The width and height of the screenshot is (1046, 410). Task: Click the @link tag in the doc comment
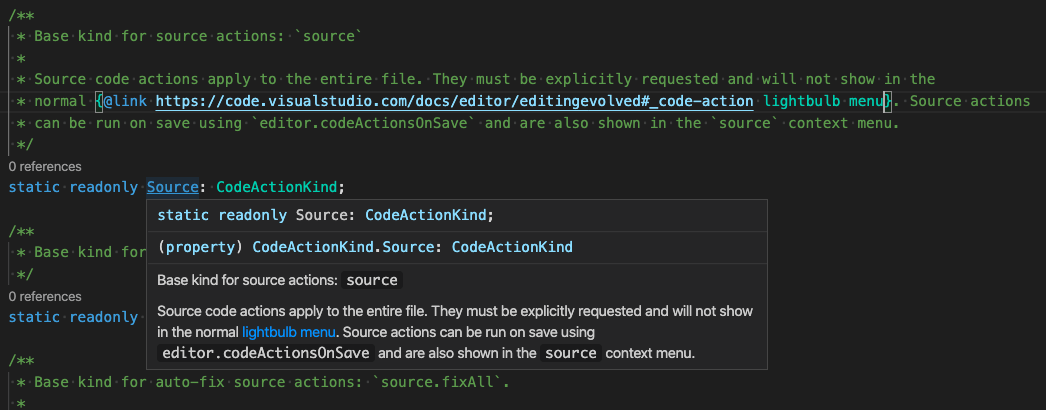click(126, 101)
